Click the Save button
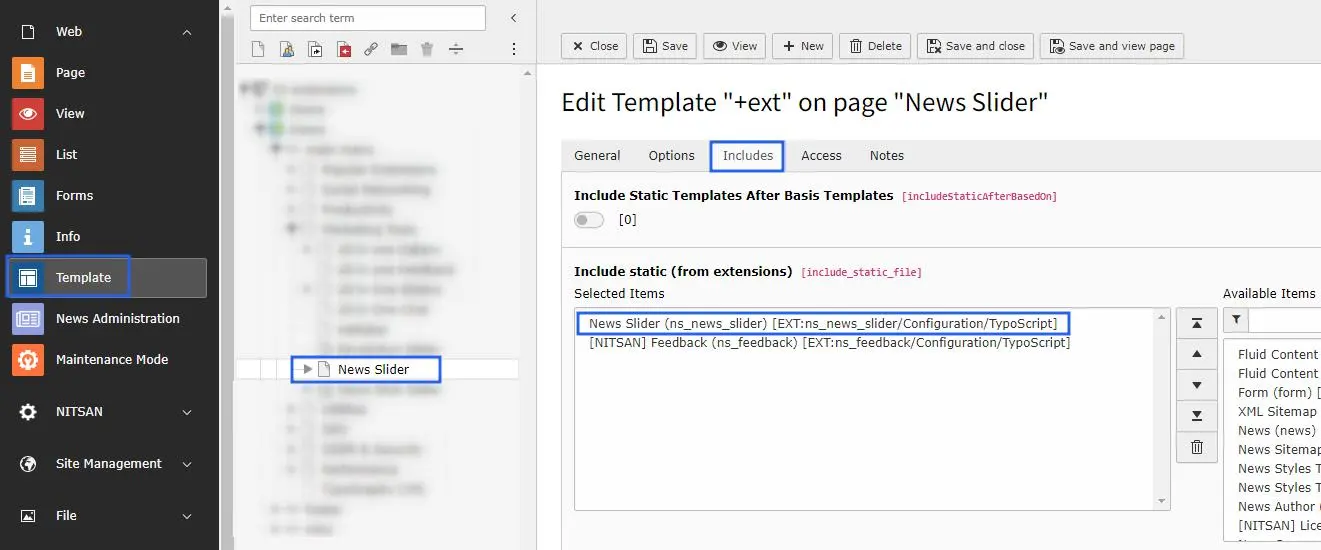The height and width of the screenshot is (550, 1321). (665, 46)
